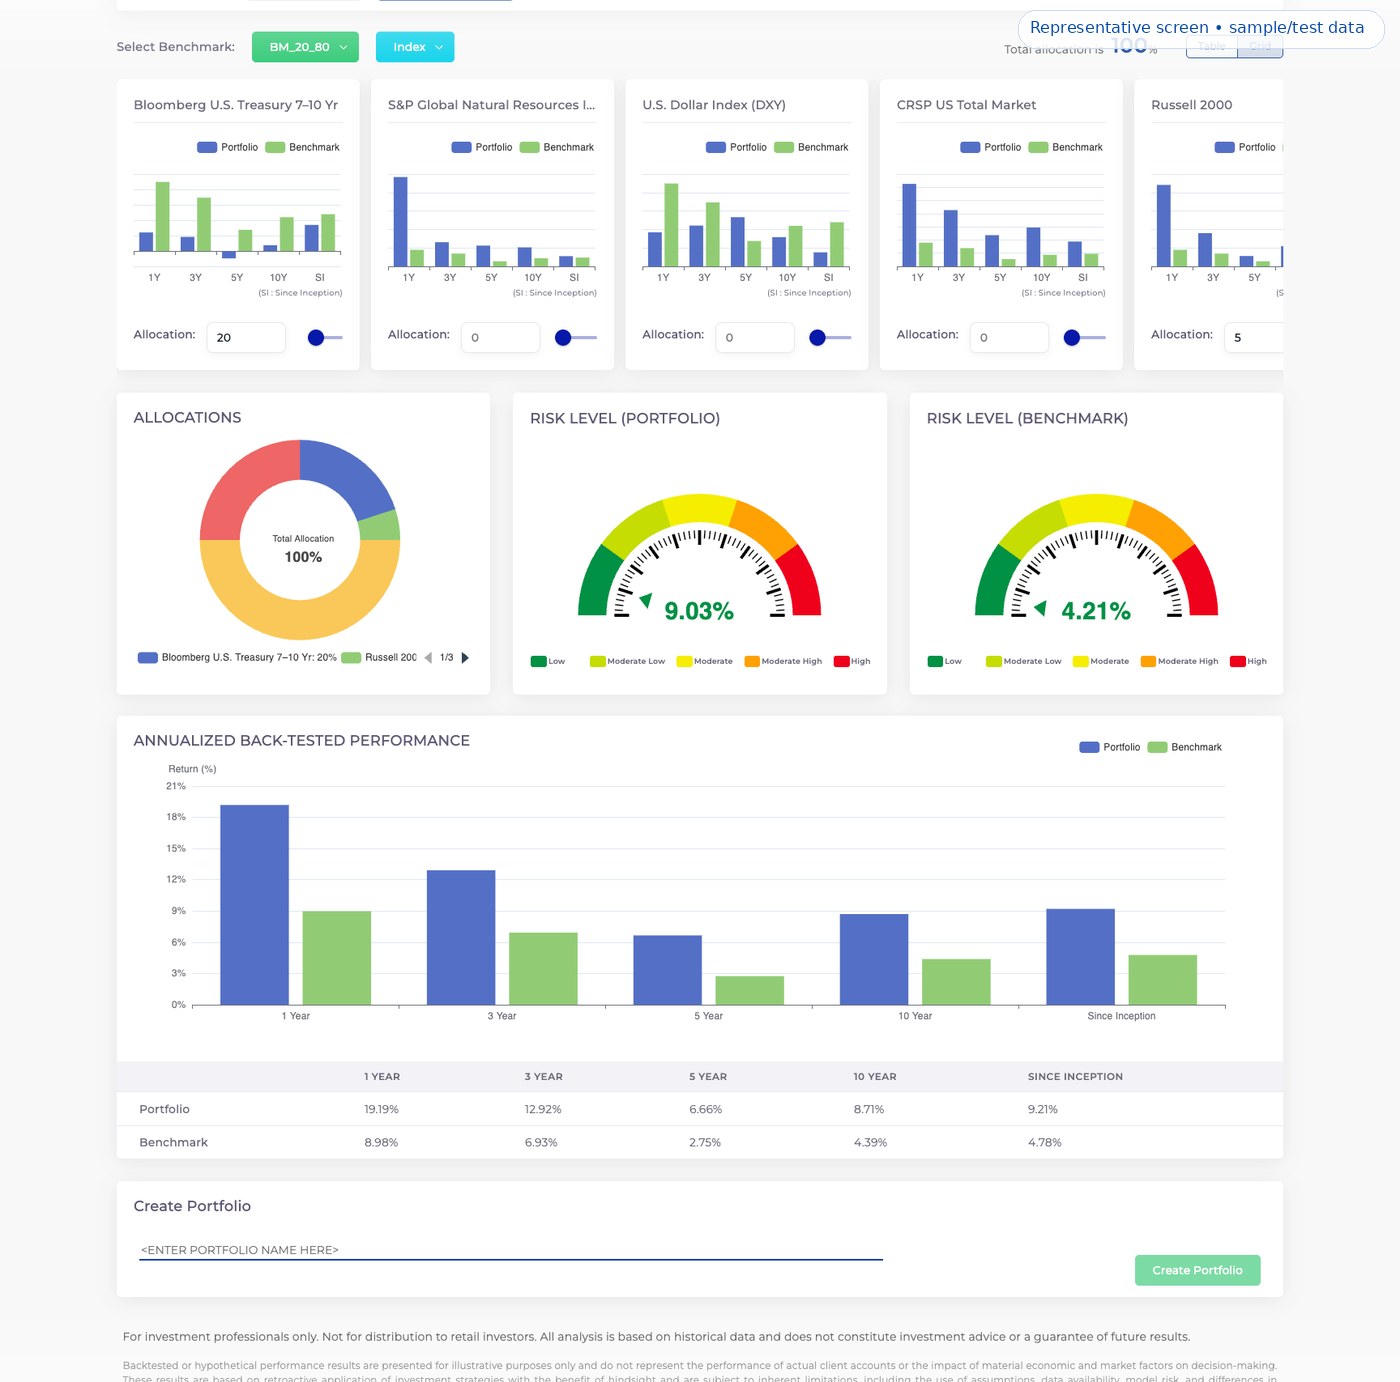Toggle Benchmark legend in U.S. Dollar Index card
This screenshot has height=1382, width=1400.
click(812, 147)
